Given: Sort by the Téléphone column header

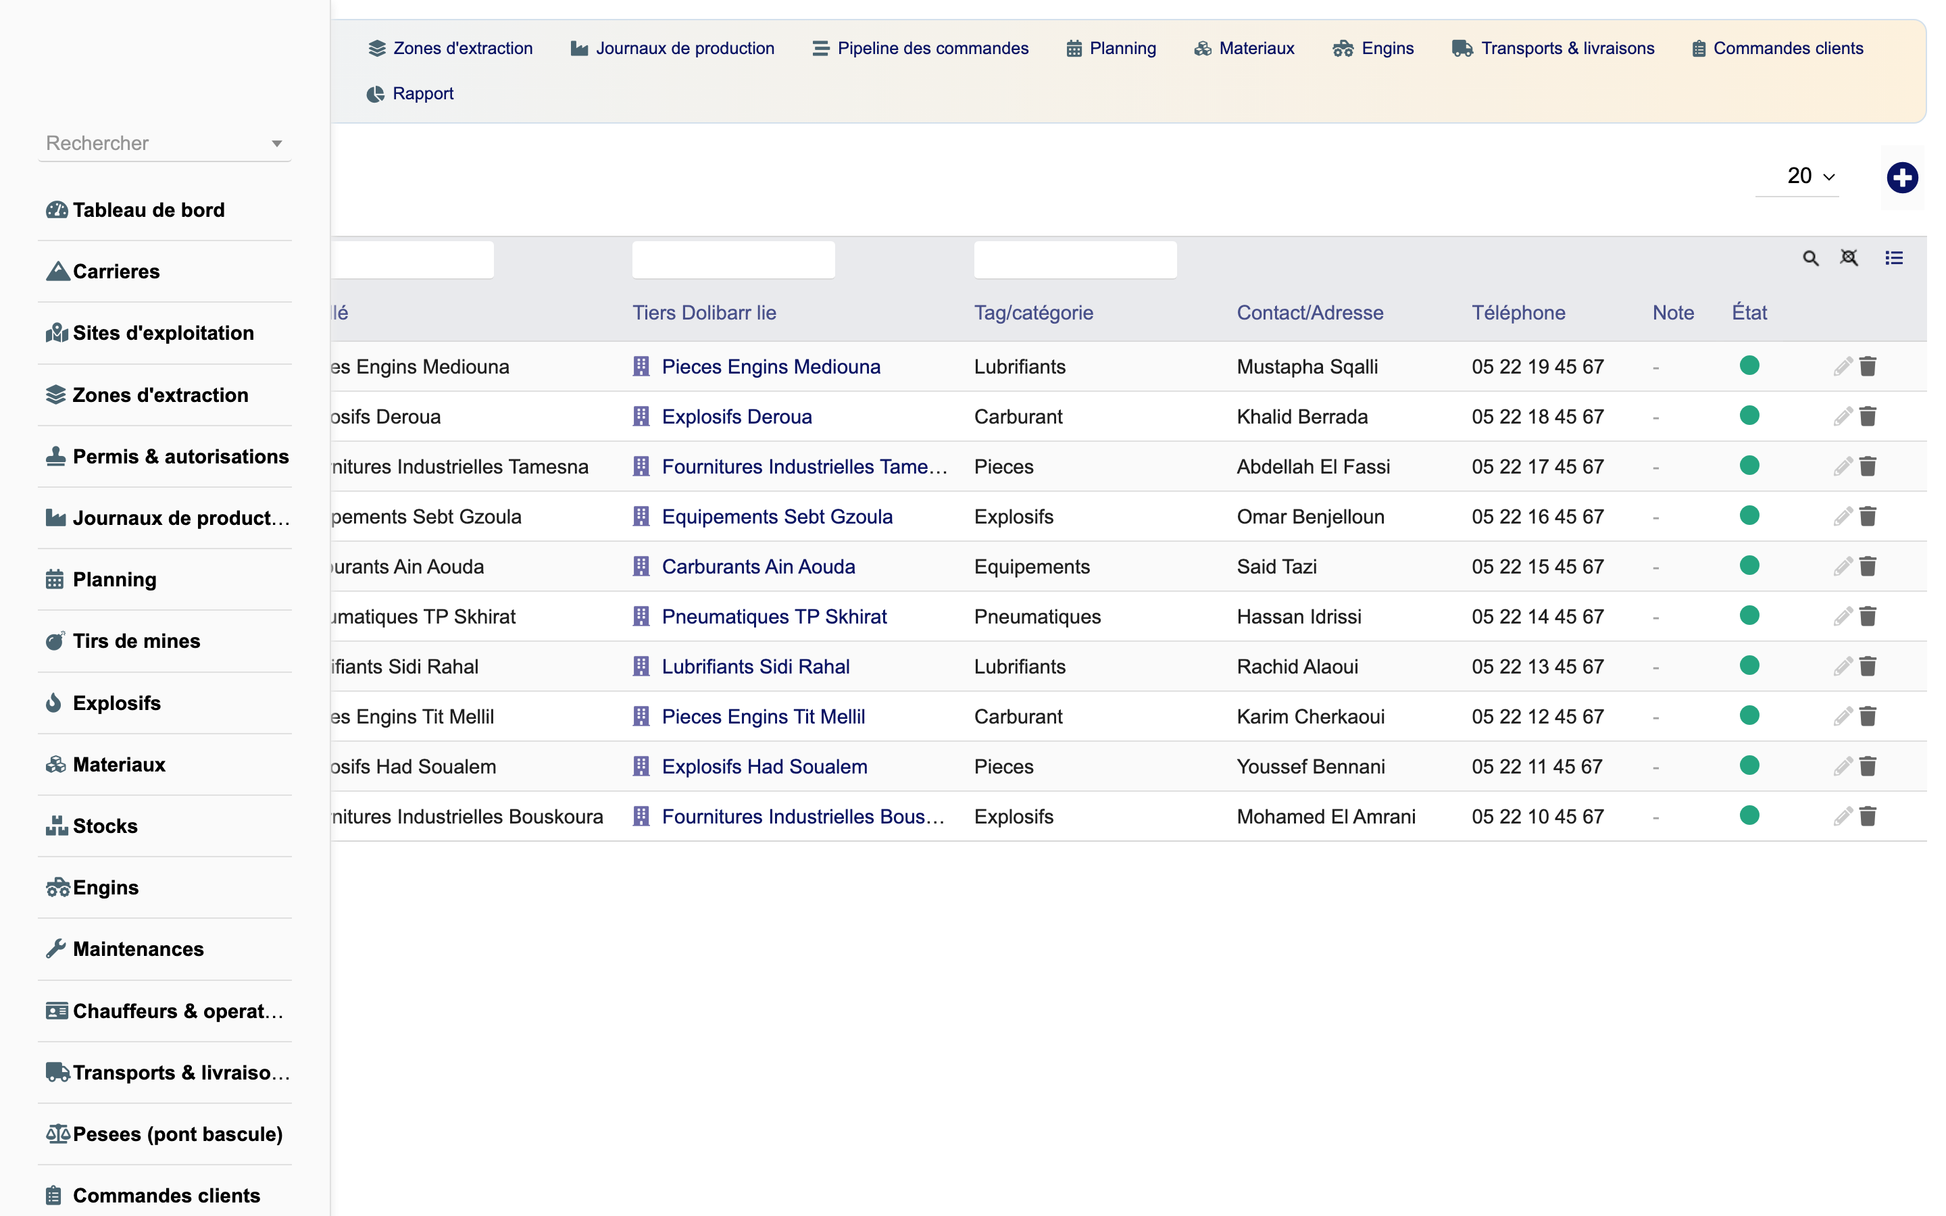Looking at the screenshot, I should click(1518, 313).
